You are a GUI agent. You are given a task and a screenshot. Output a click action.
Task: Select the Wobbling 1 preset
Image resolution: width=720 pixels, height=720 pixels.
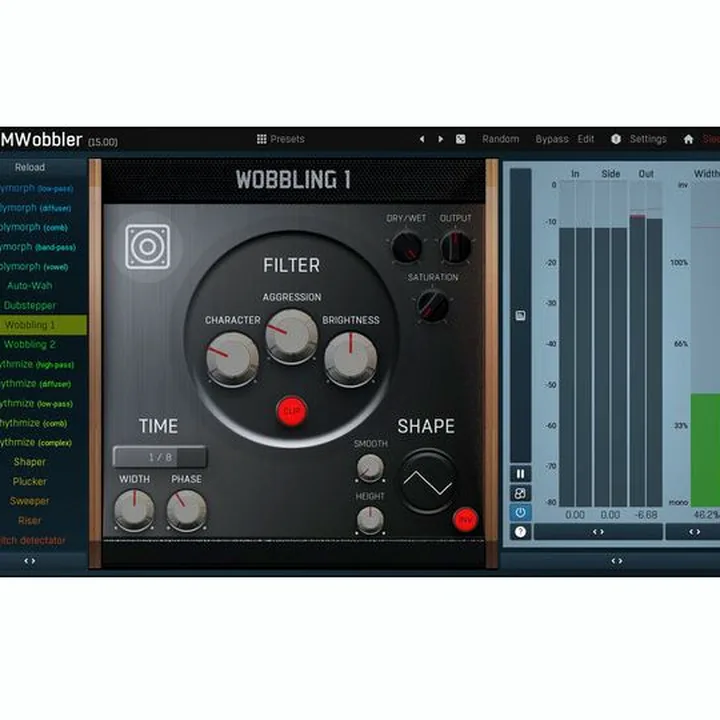(43, 325)
